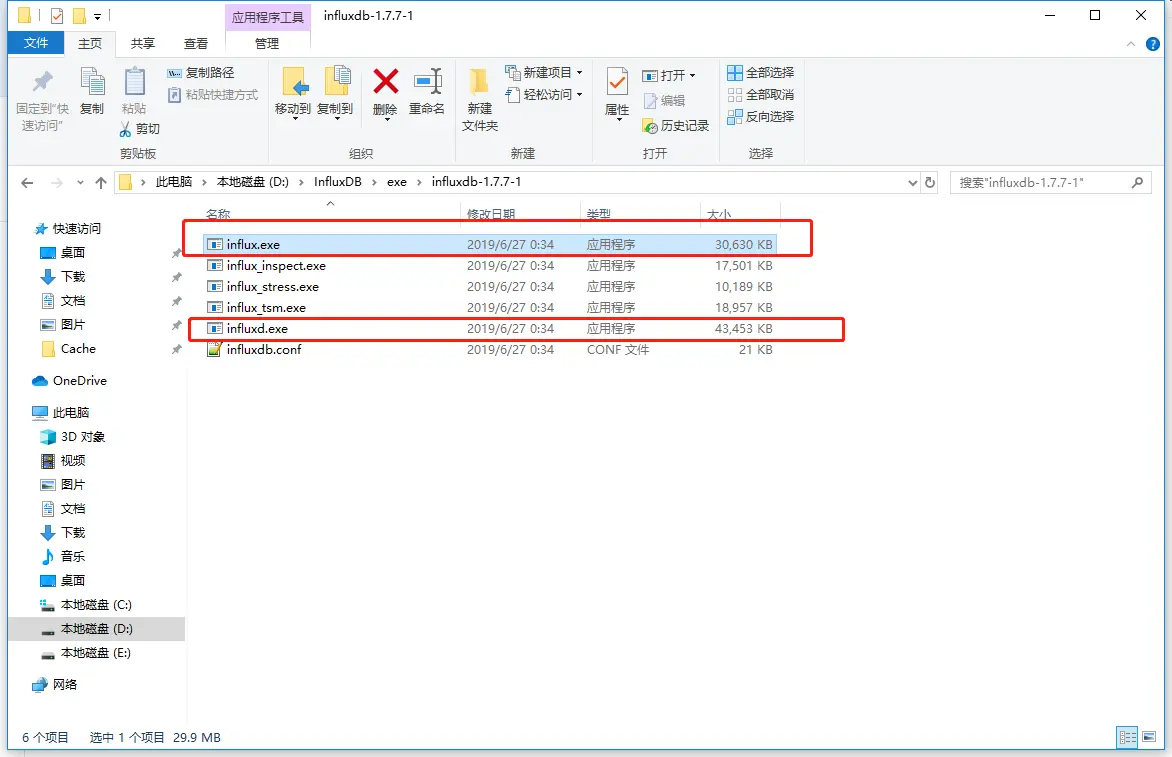Viewport: 1172px width, 757px height.
Task: Expand breadcrumb arrow after InfluxDB
Action: (x=374, y=182)
